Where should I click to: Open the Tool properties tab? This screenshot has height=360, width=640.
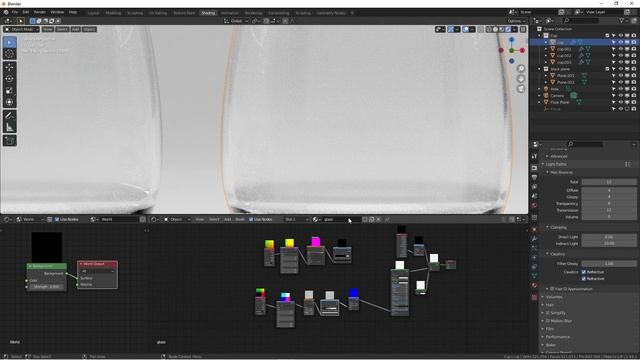coord(534,156)
